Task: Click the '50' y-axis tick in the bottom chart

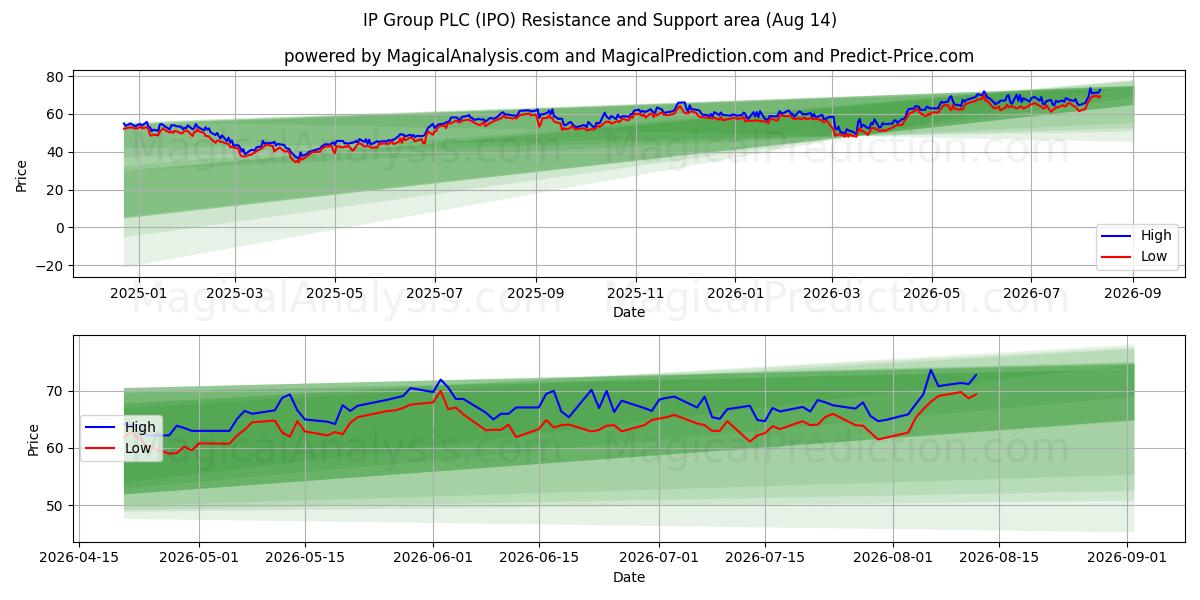Action: tap(56, 506)
